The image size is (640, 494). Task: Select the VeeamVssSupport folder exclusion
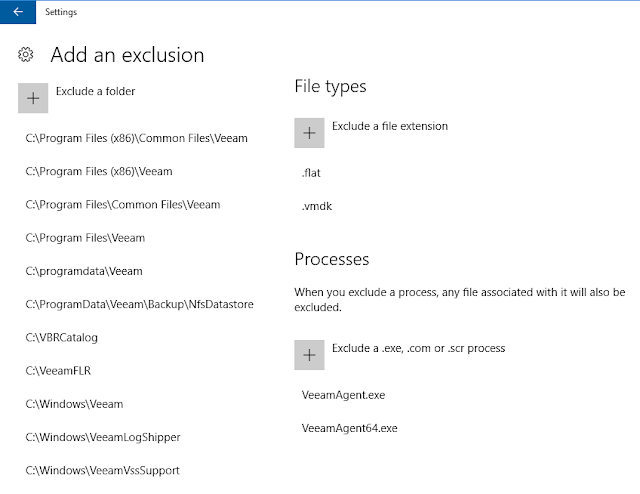(103, 470)
